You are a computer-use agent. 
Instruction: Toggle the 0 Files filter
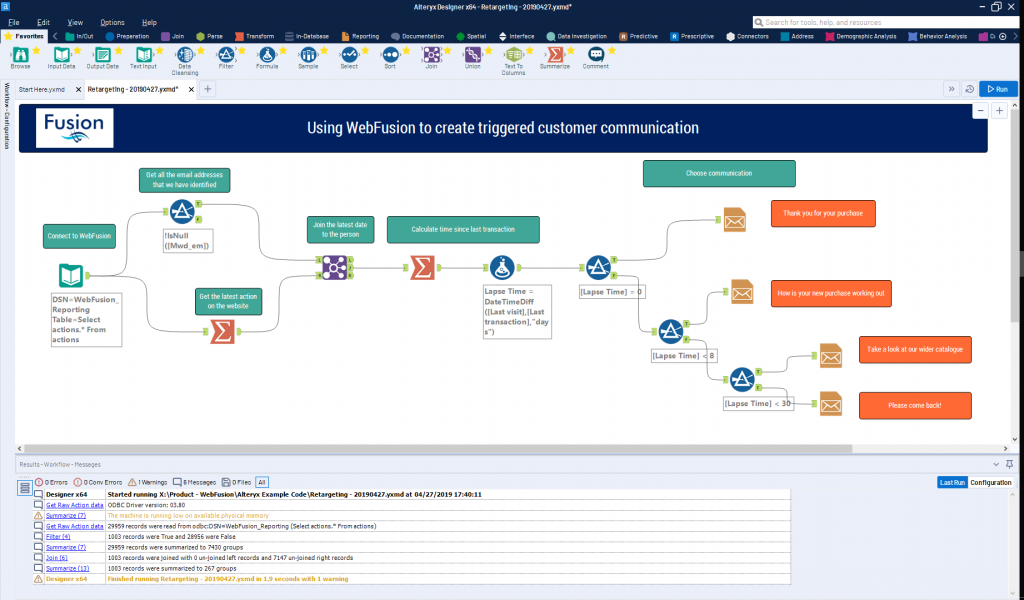point(236,482)
